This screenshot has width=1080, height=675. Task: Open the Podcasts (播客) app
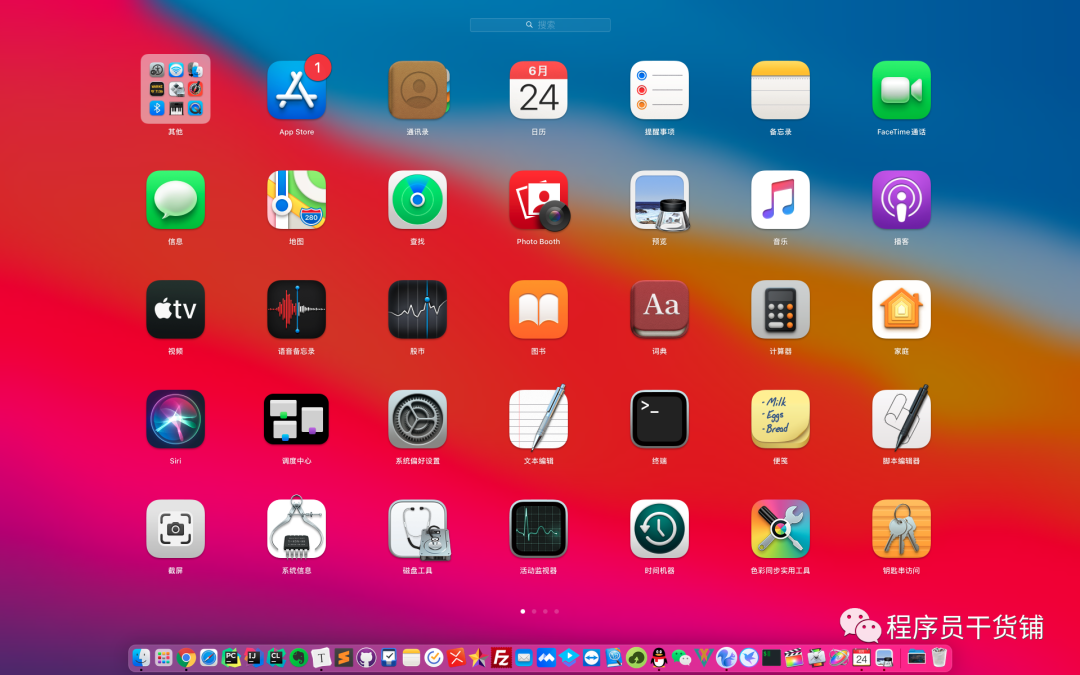pyautogui.click(x=902, y=200)
